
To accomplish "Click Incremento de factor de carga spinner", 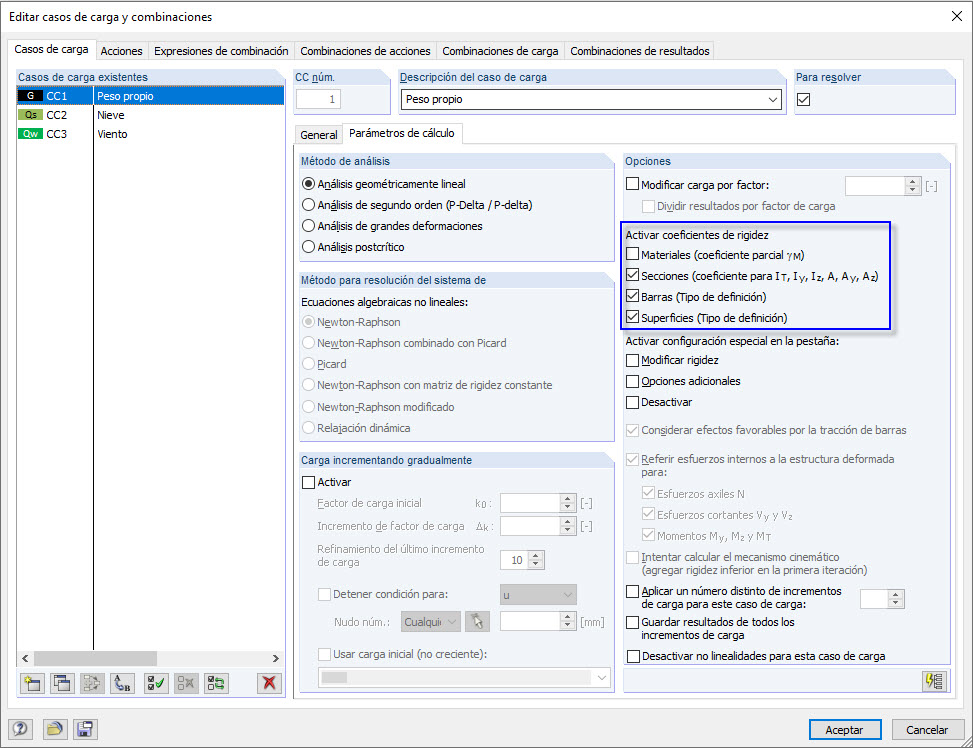I will pos(568,526).
